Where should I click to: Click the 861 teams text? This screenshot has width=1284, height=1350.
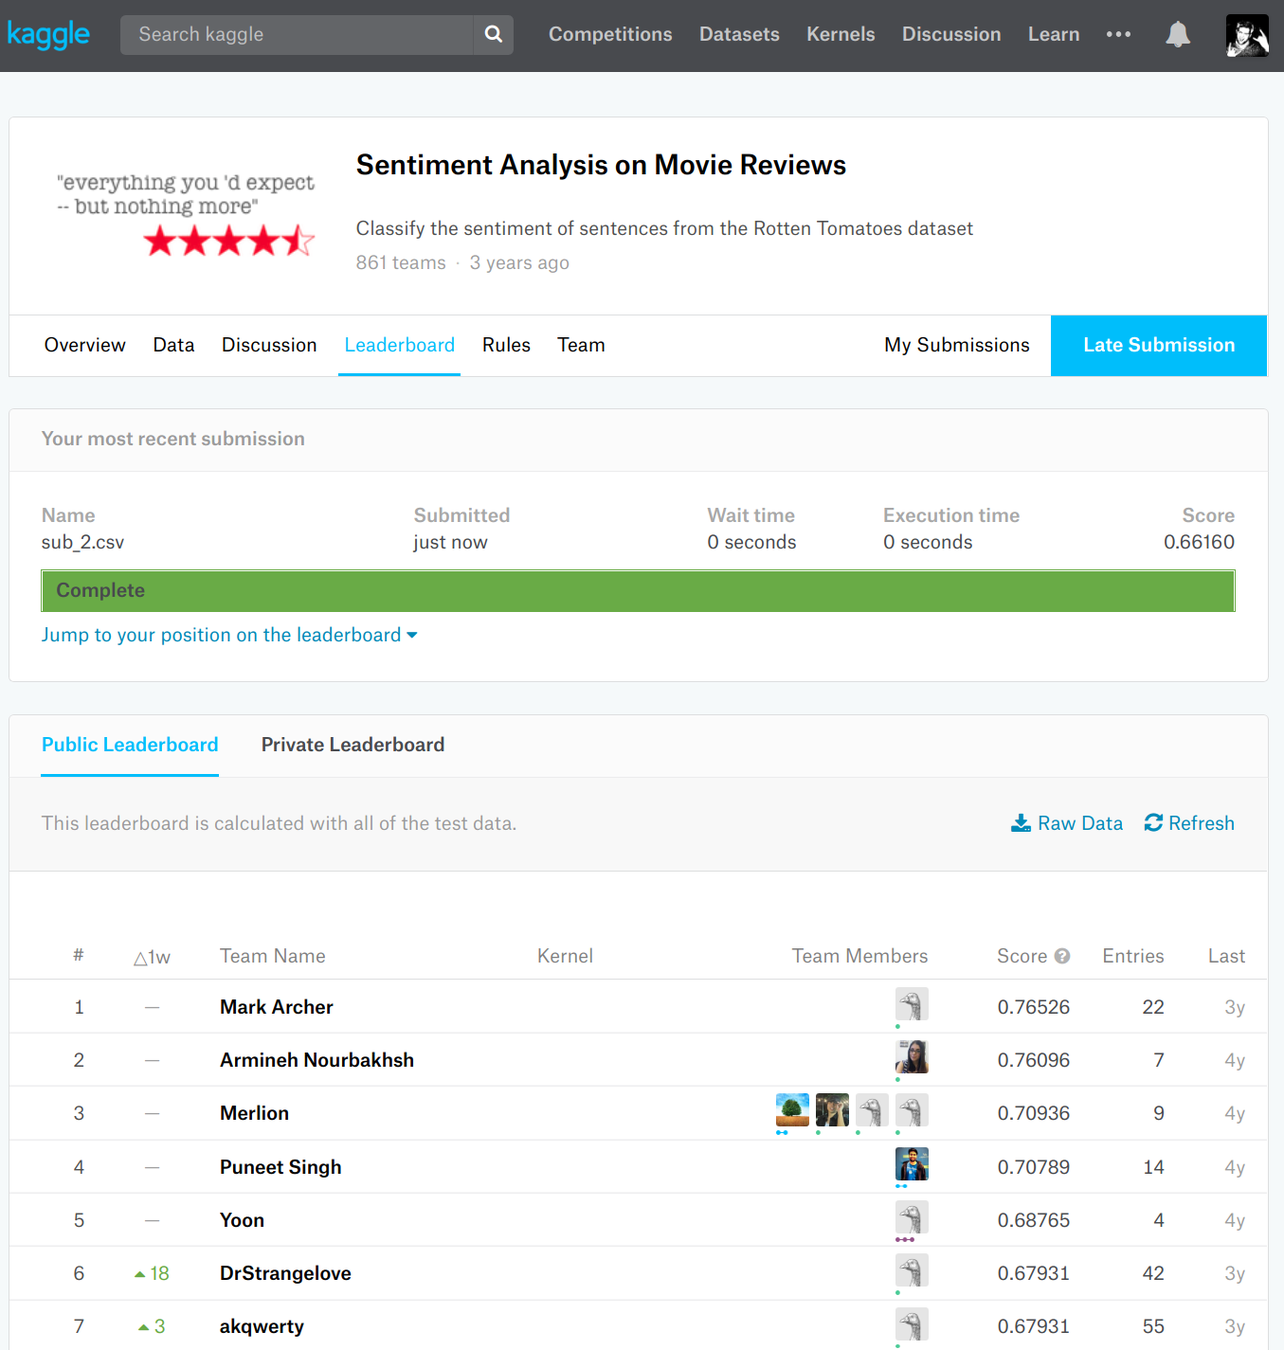point(401,262)
